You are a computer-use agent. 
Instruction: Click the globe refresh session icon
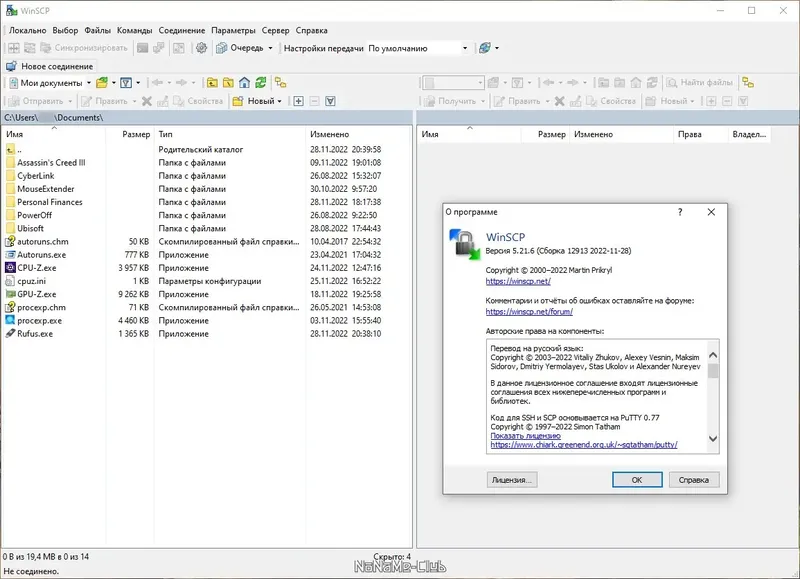coord(485,48)
